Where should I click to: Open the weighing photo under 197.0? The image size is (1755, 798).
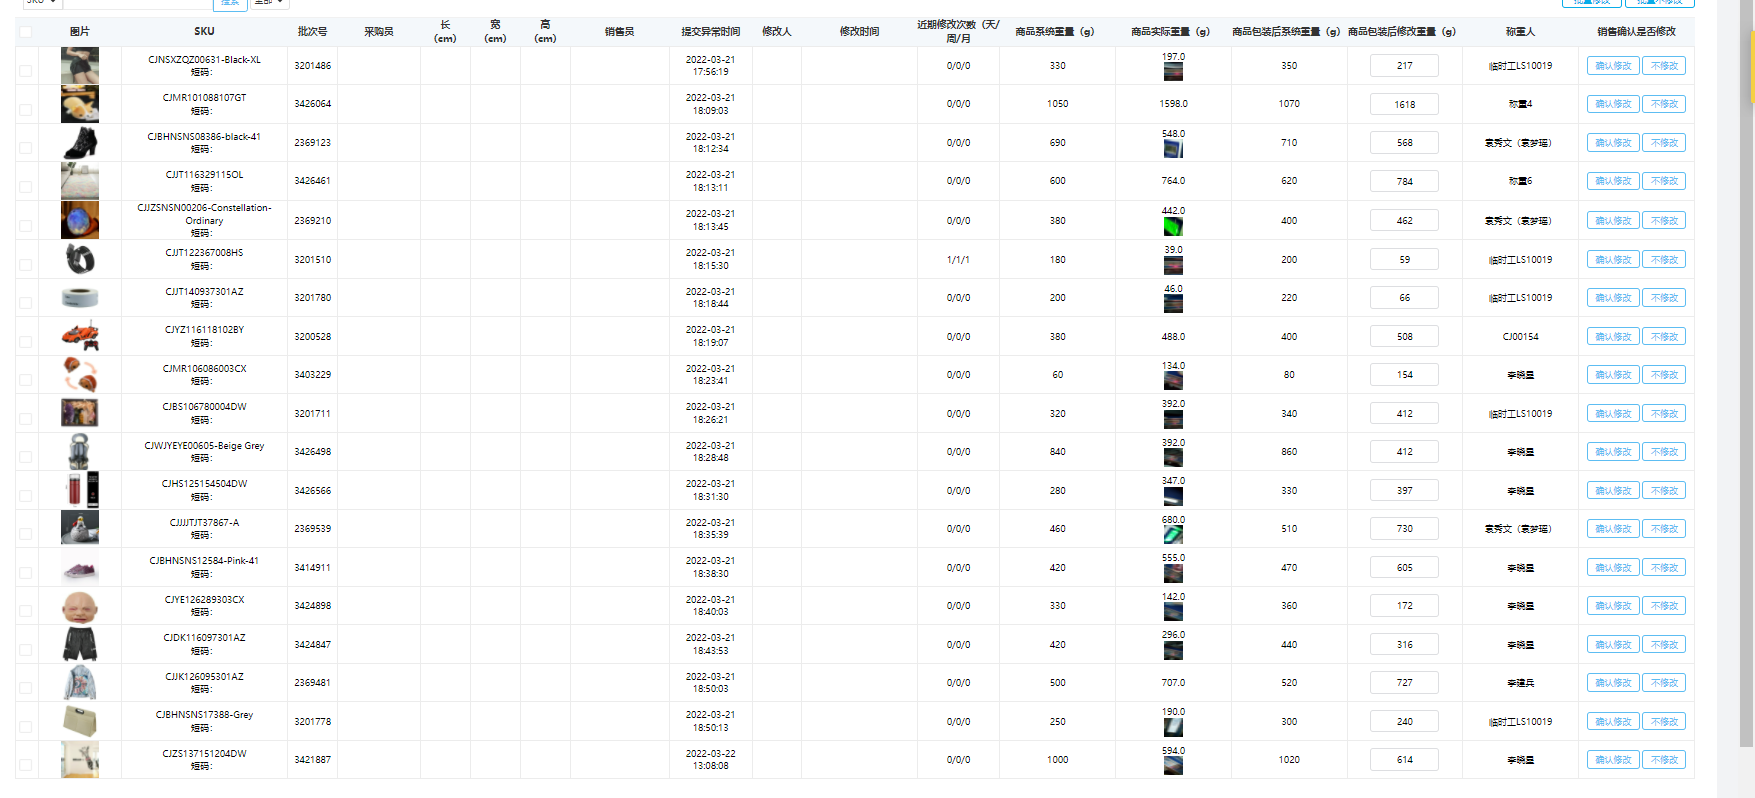tap(1173, 72)
